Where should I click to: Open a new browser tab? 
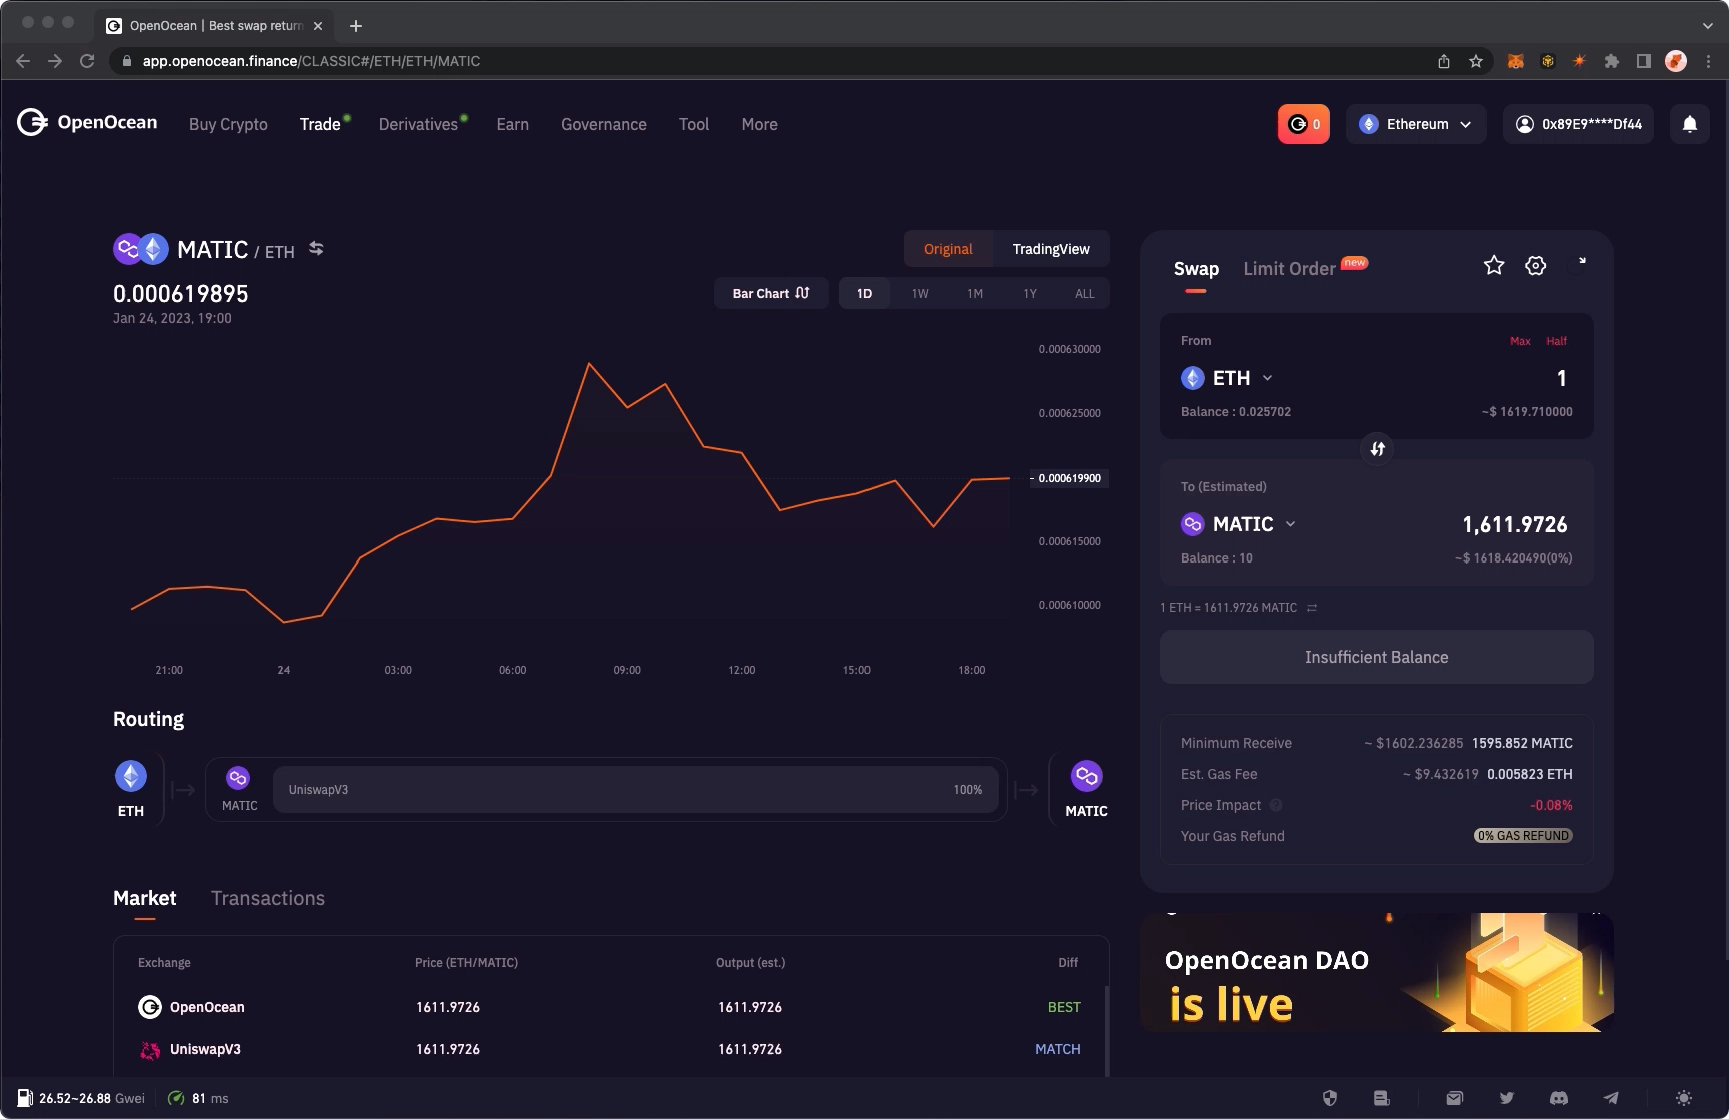point(356,25)
